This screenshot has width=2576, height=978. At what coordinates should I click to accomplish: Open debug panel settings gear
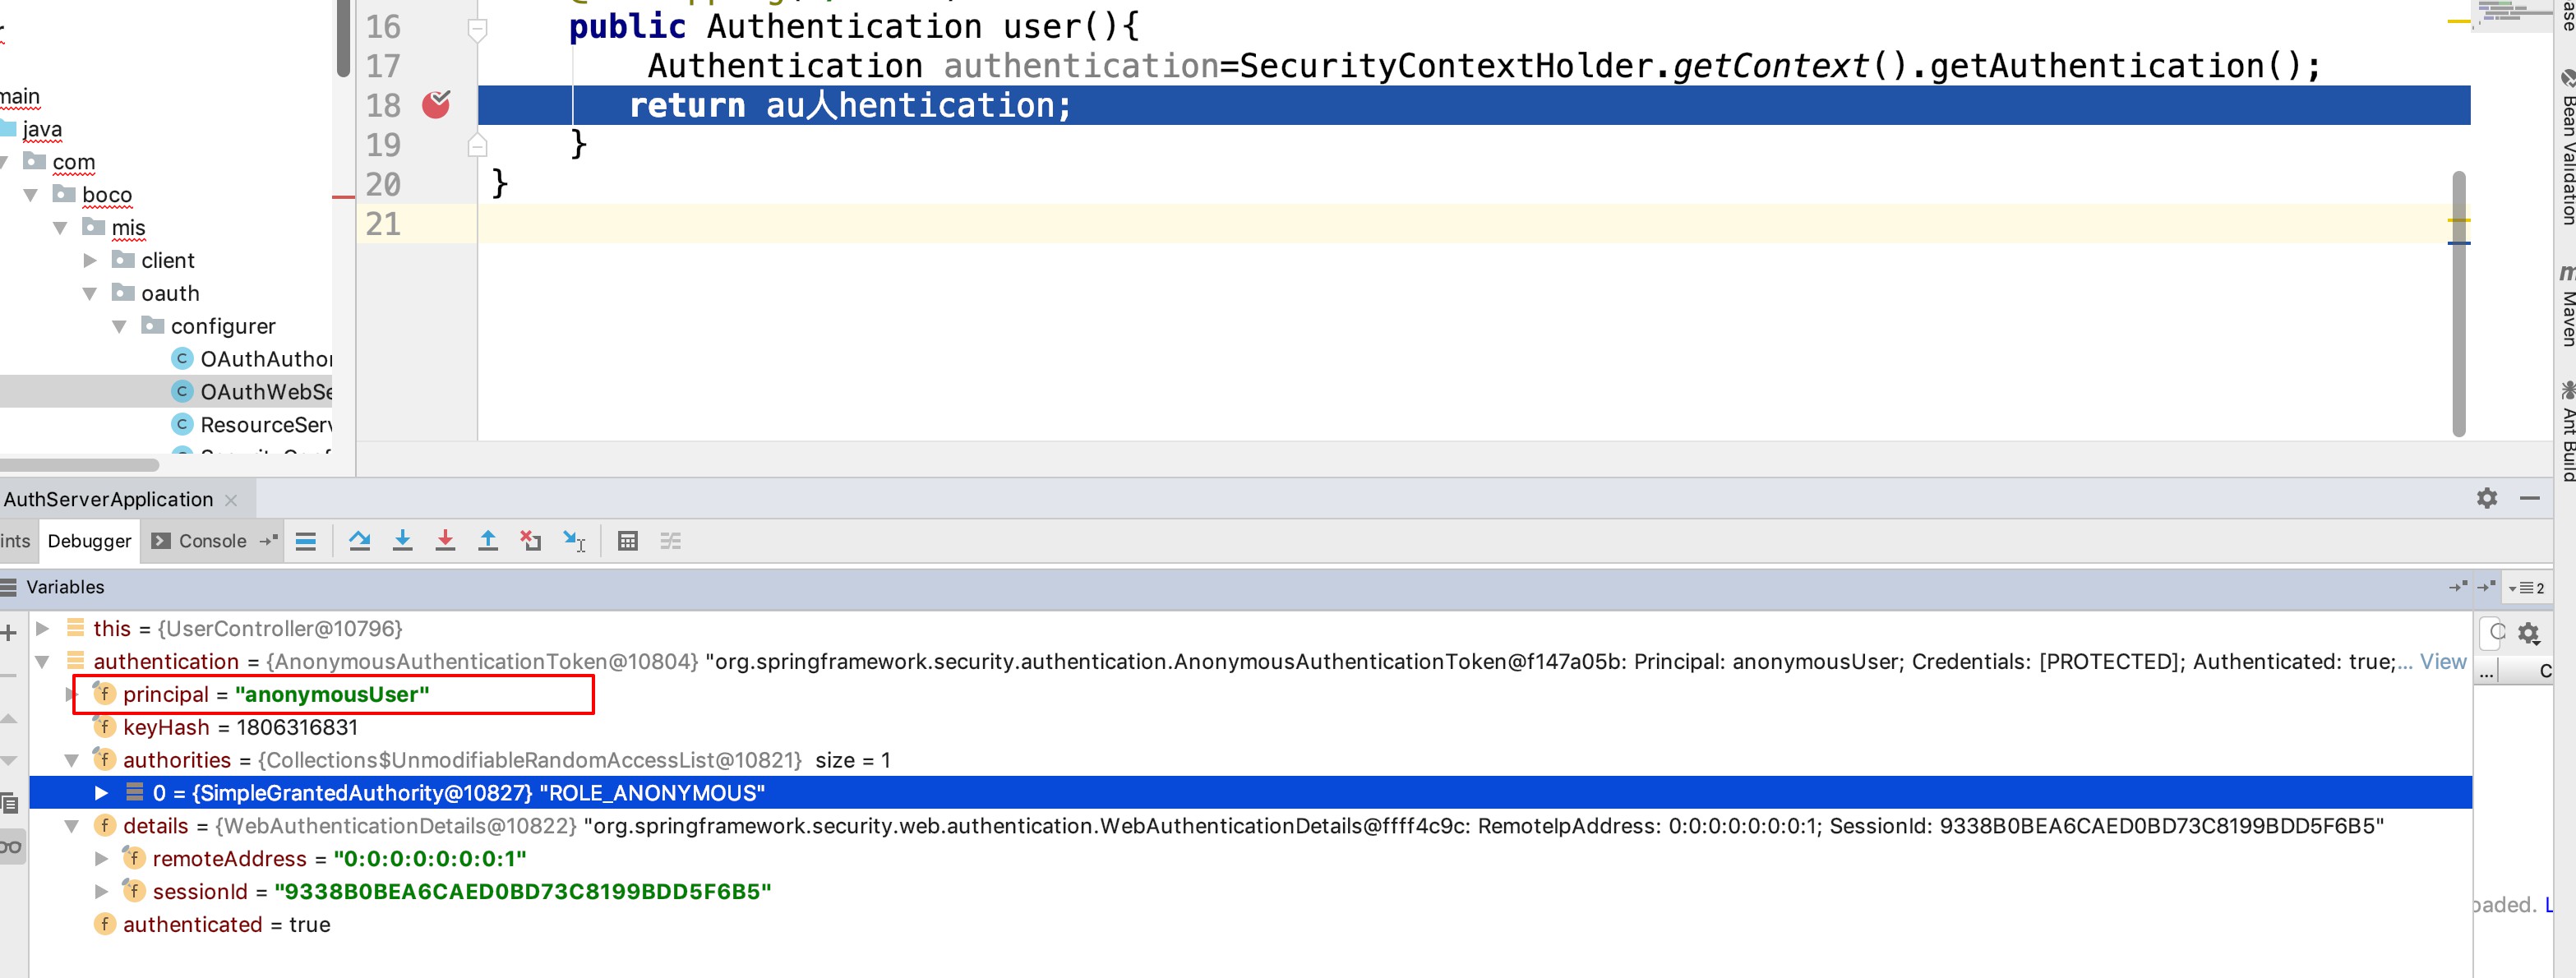[x=2486, y=498]
